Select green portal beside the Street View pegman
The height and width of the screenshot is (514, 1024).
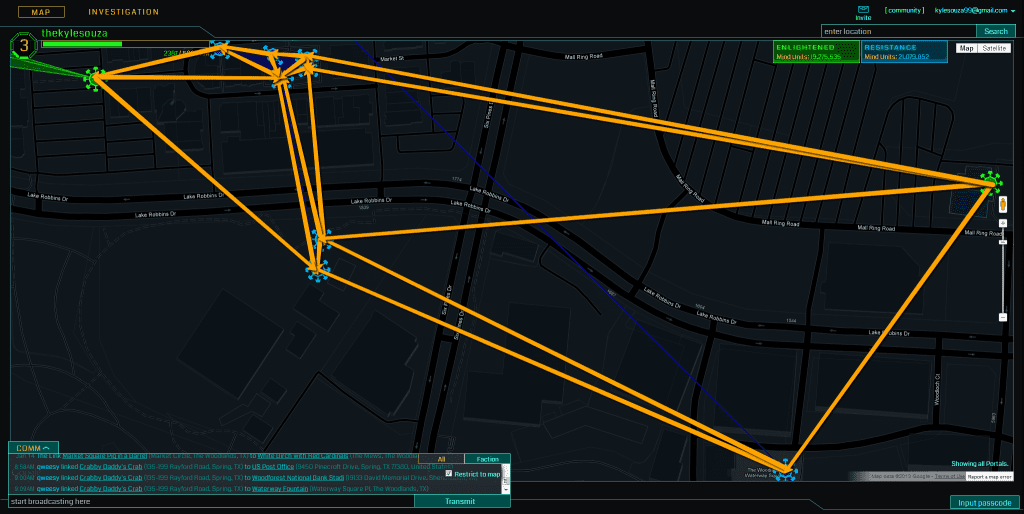(x=990, y=182)
